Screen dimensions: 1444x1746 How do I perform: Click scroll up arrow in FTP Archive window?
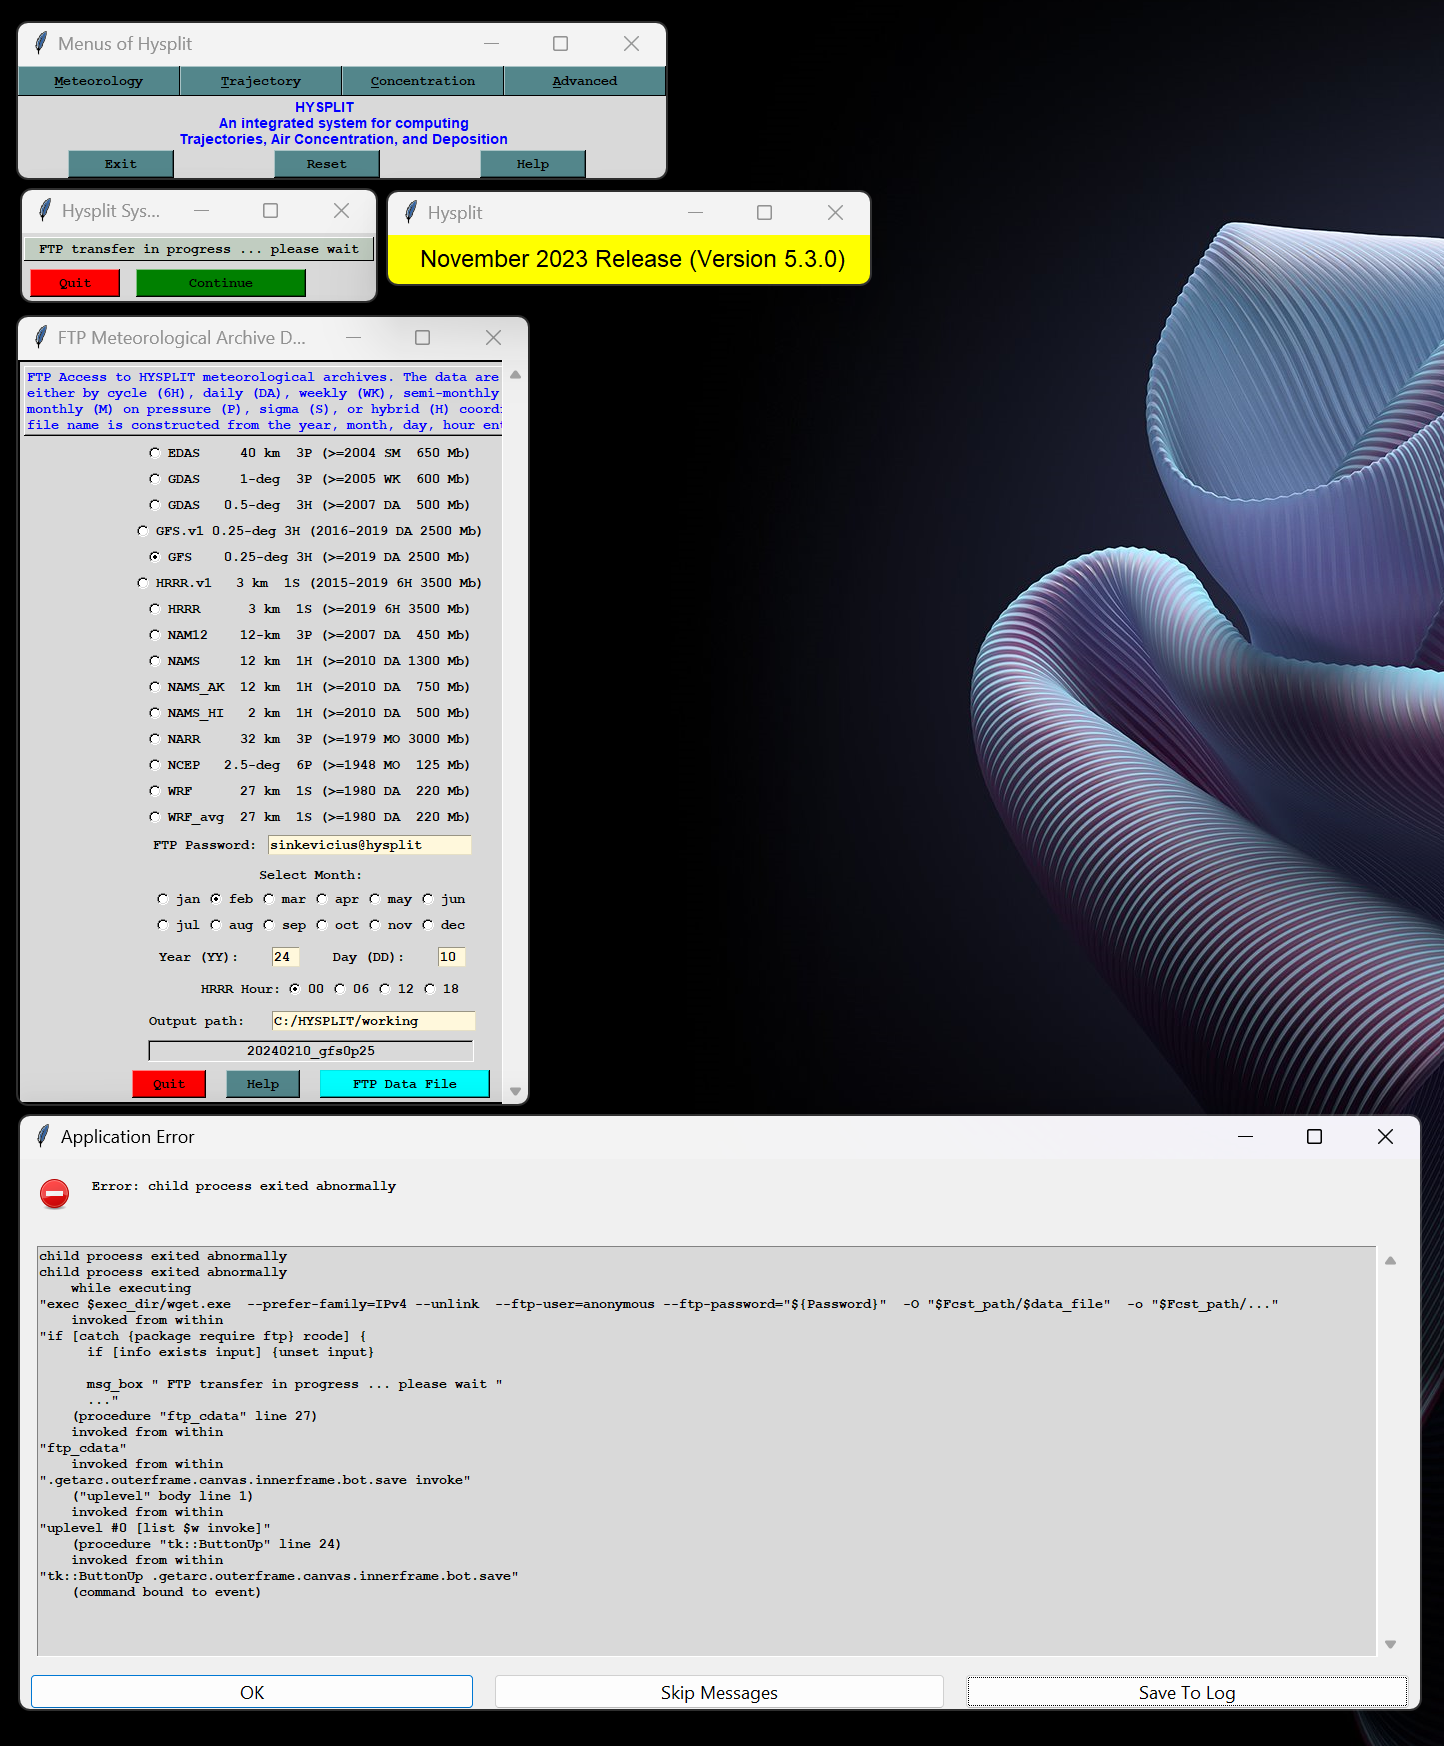[516, 375]
